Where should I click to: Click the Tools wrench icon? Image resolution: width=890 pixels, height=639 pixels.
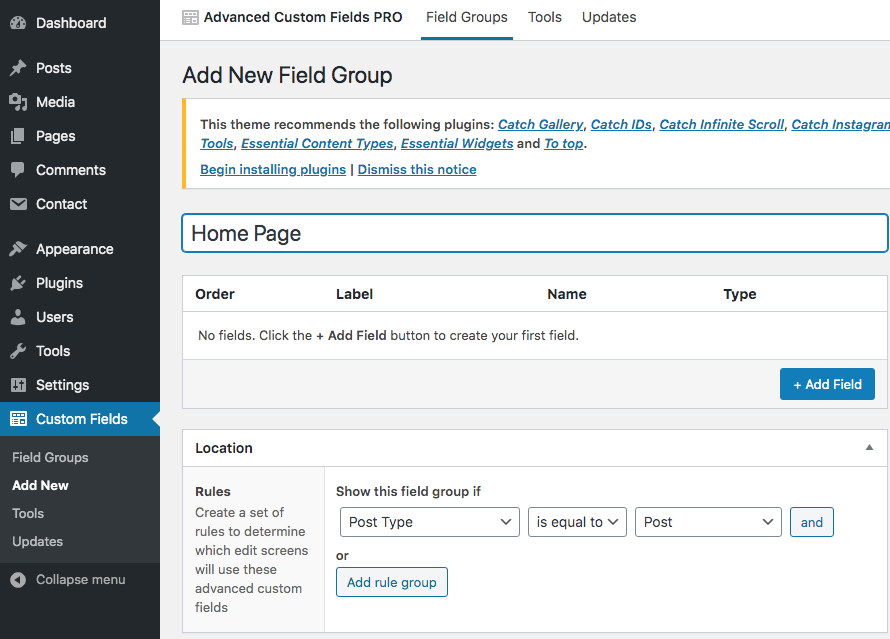18,351
